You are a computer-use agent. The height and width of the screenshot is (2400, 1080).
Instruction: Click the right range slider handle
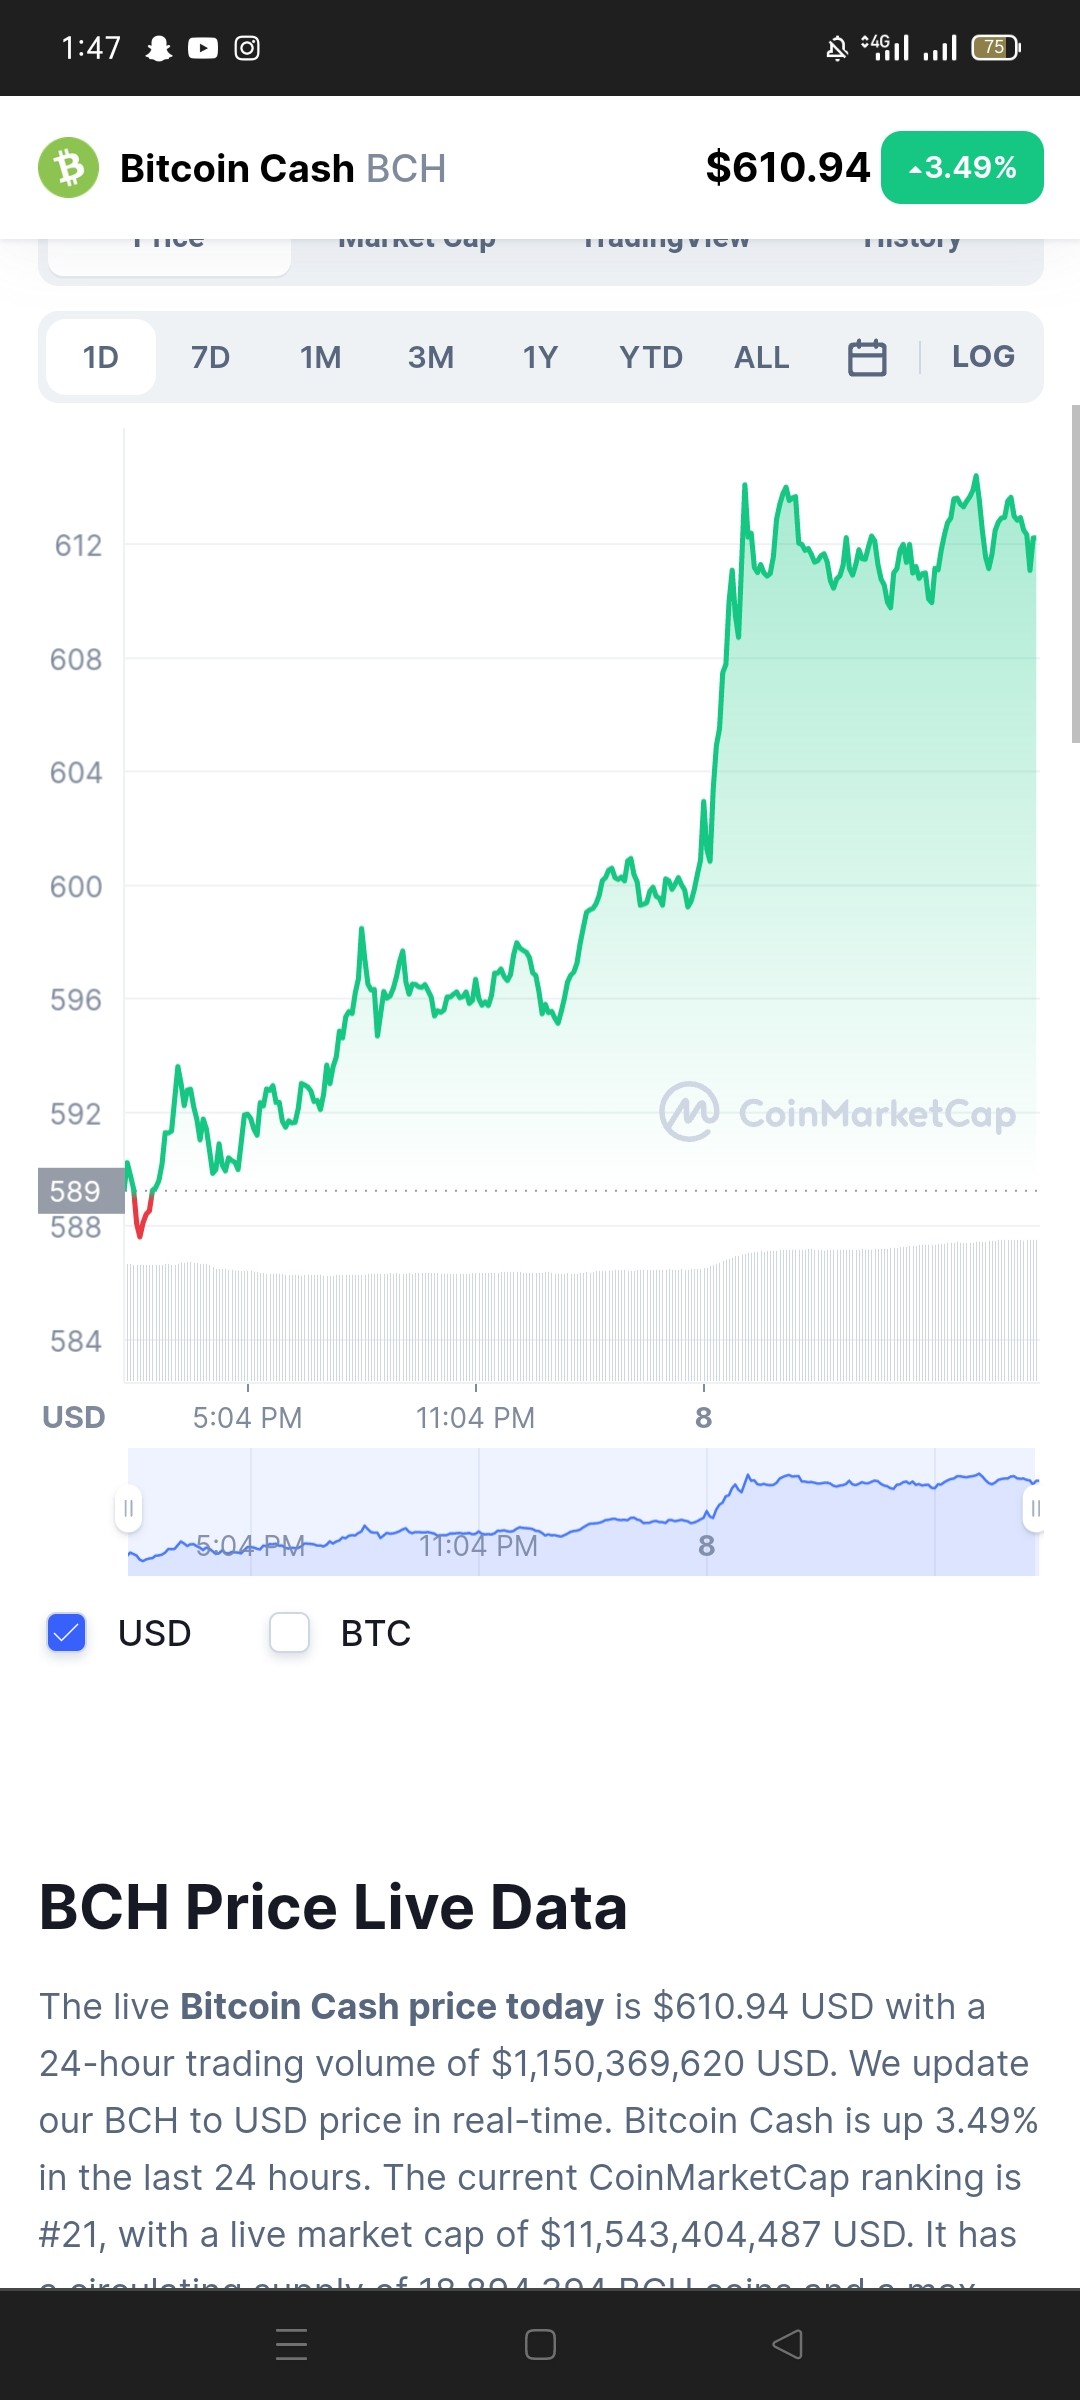point(1035,1508)
